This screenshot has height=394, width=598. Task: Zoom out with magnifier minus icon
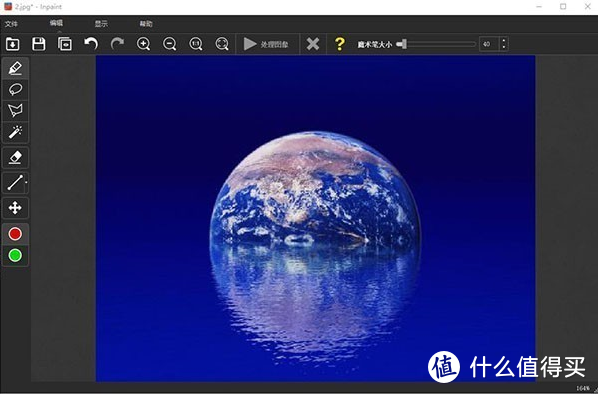(x=169, y=44)
